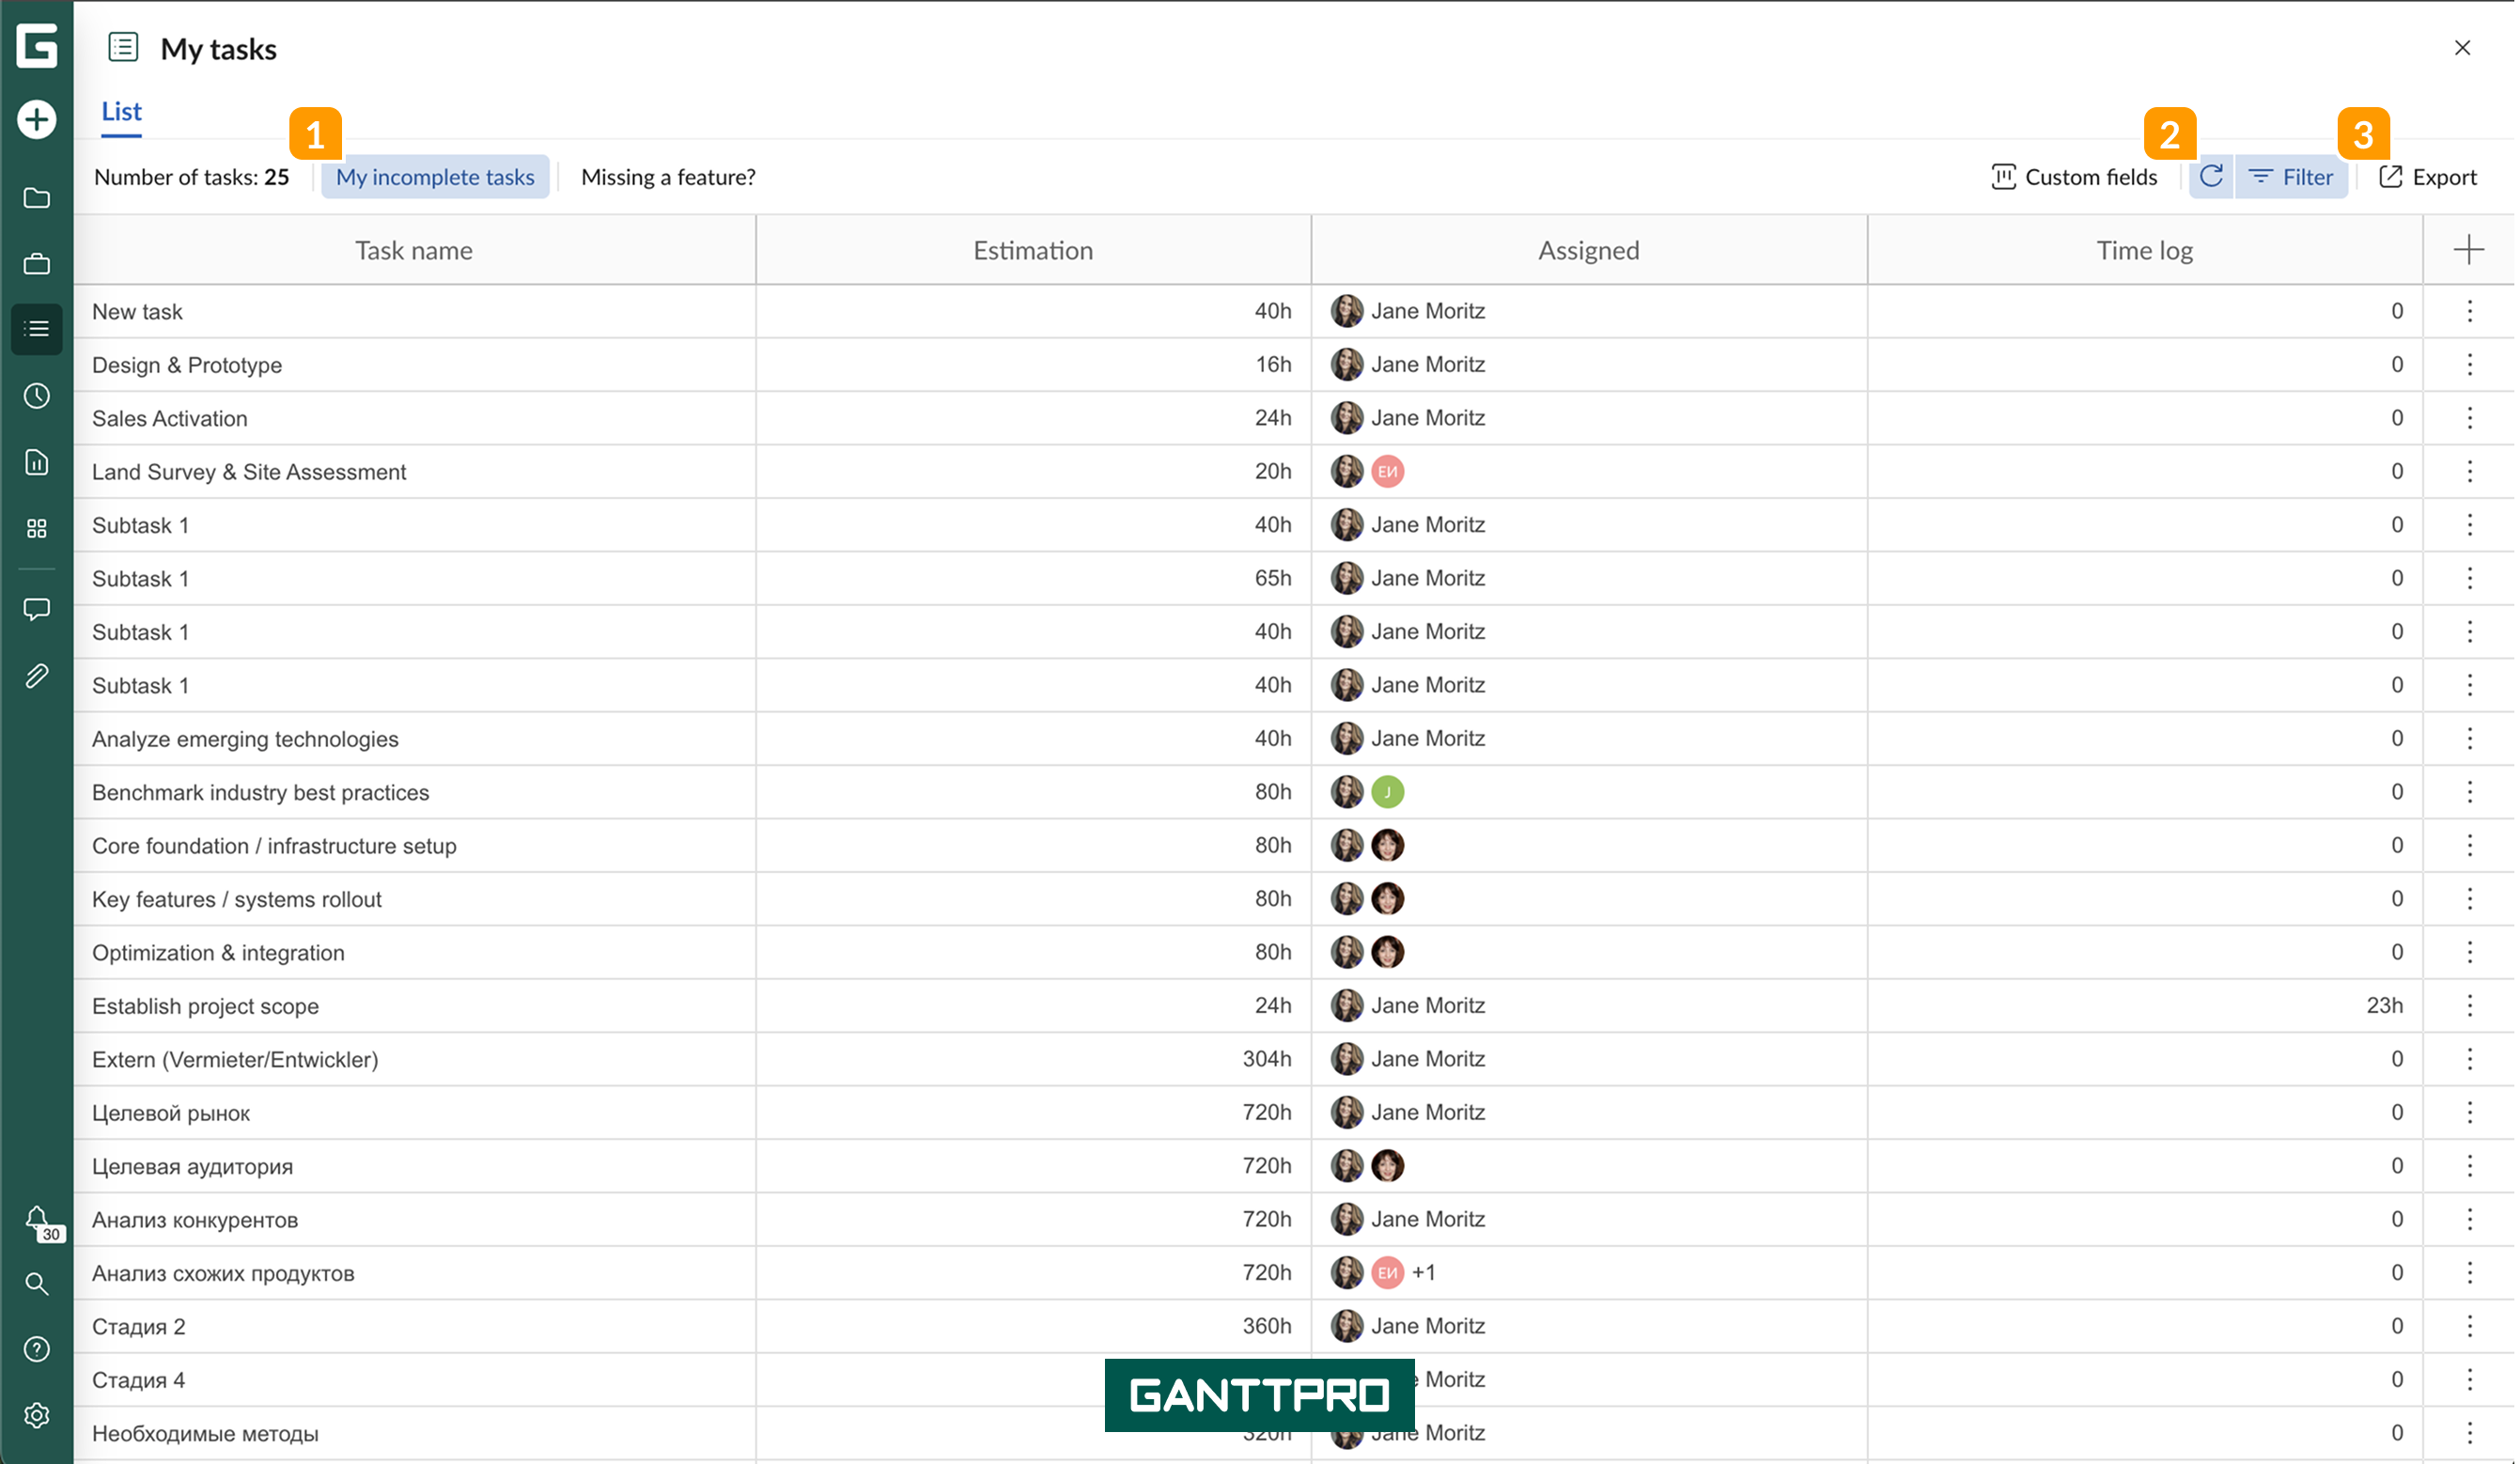
Task: Open the Design & Prototype task
Action: click(x=187, y=365)
